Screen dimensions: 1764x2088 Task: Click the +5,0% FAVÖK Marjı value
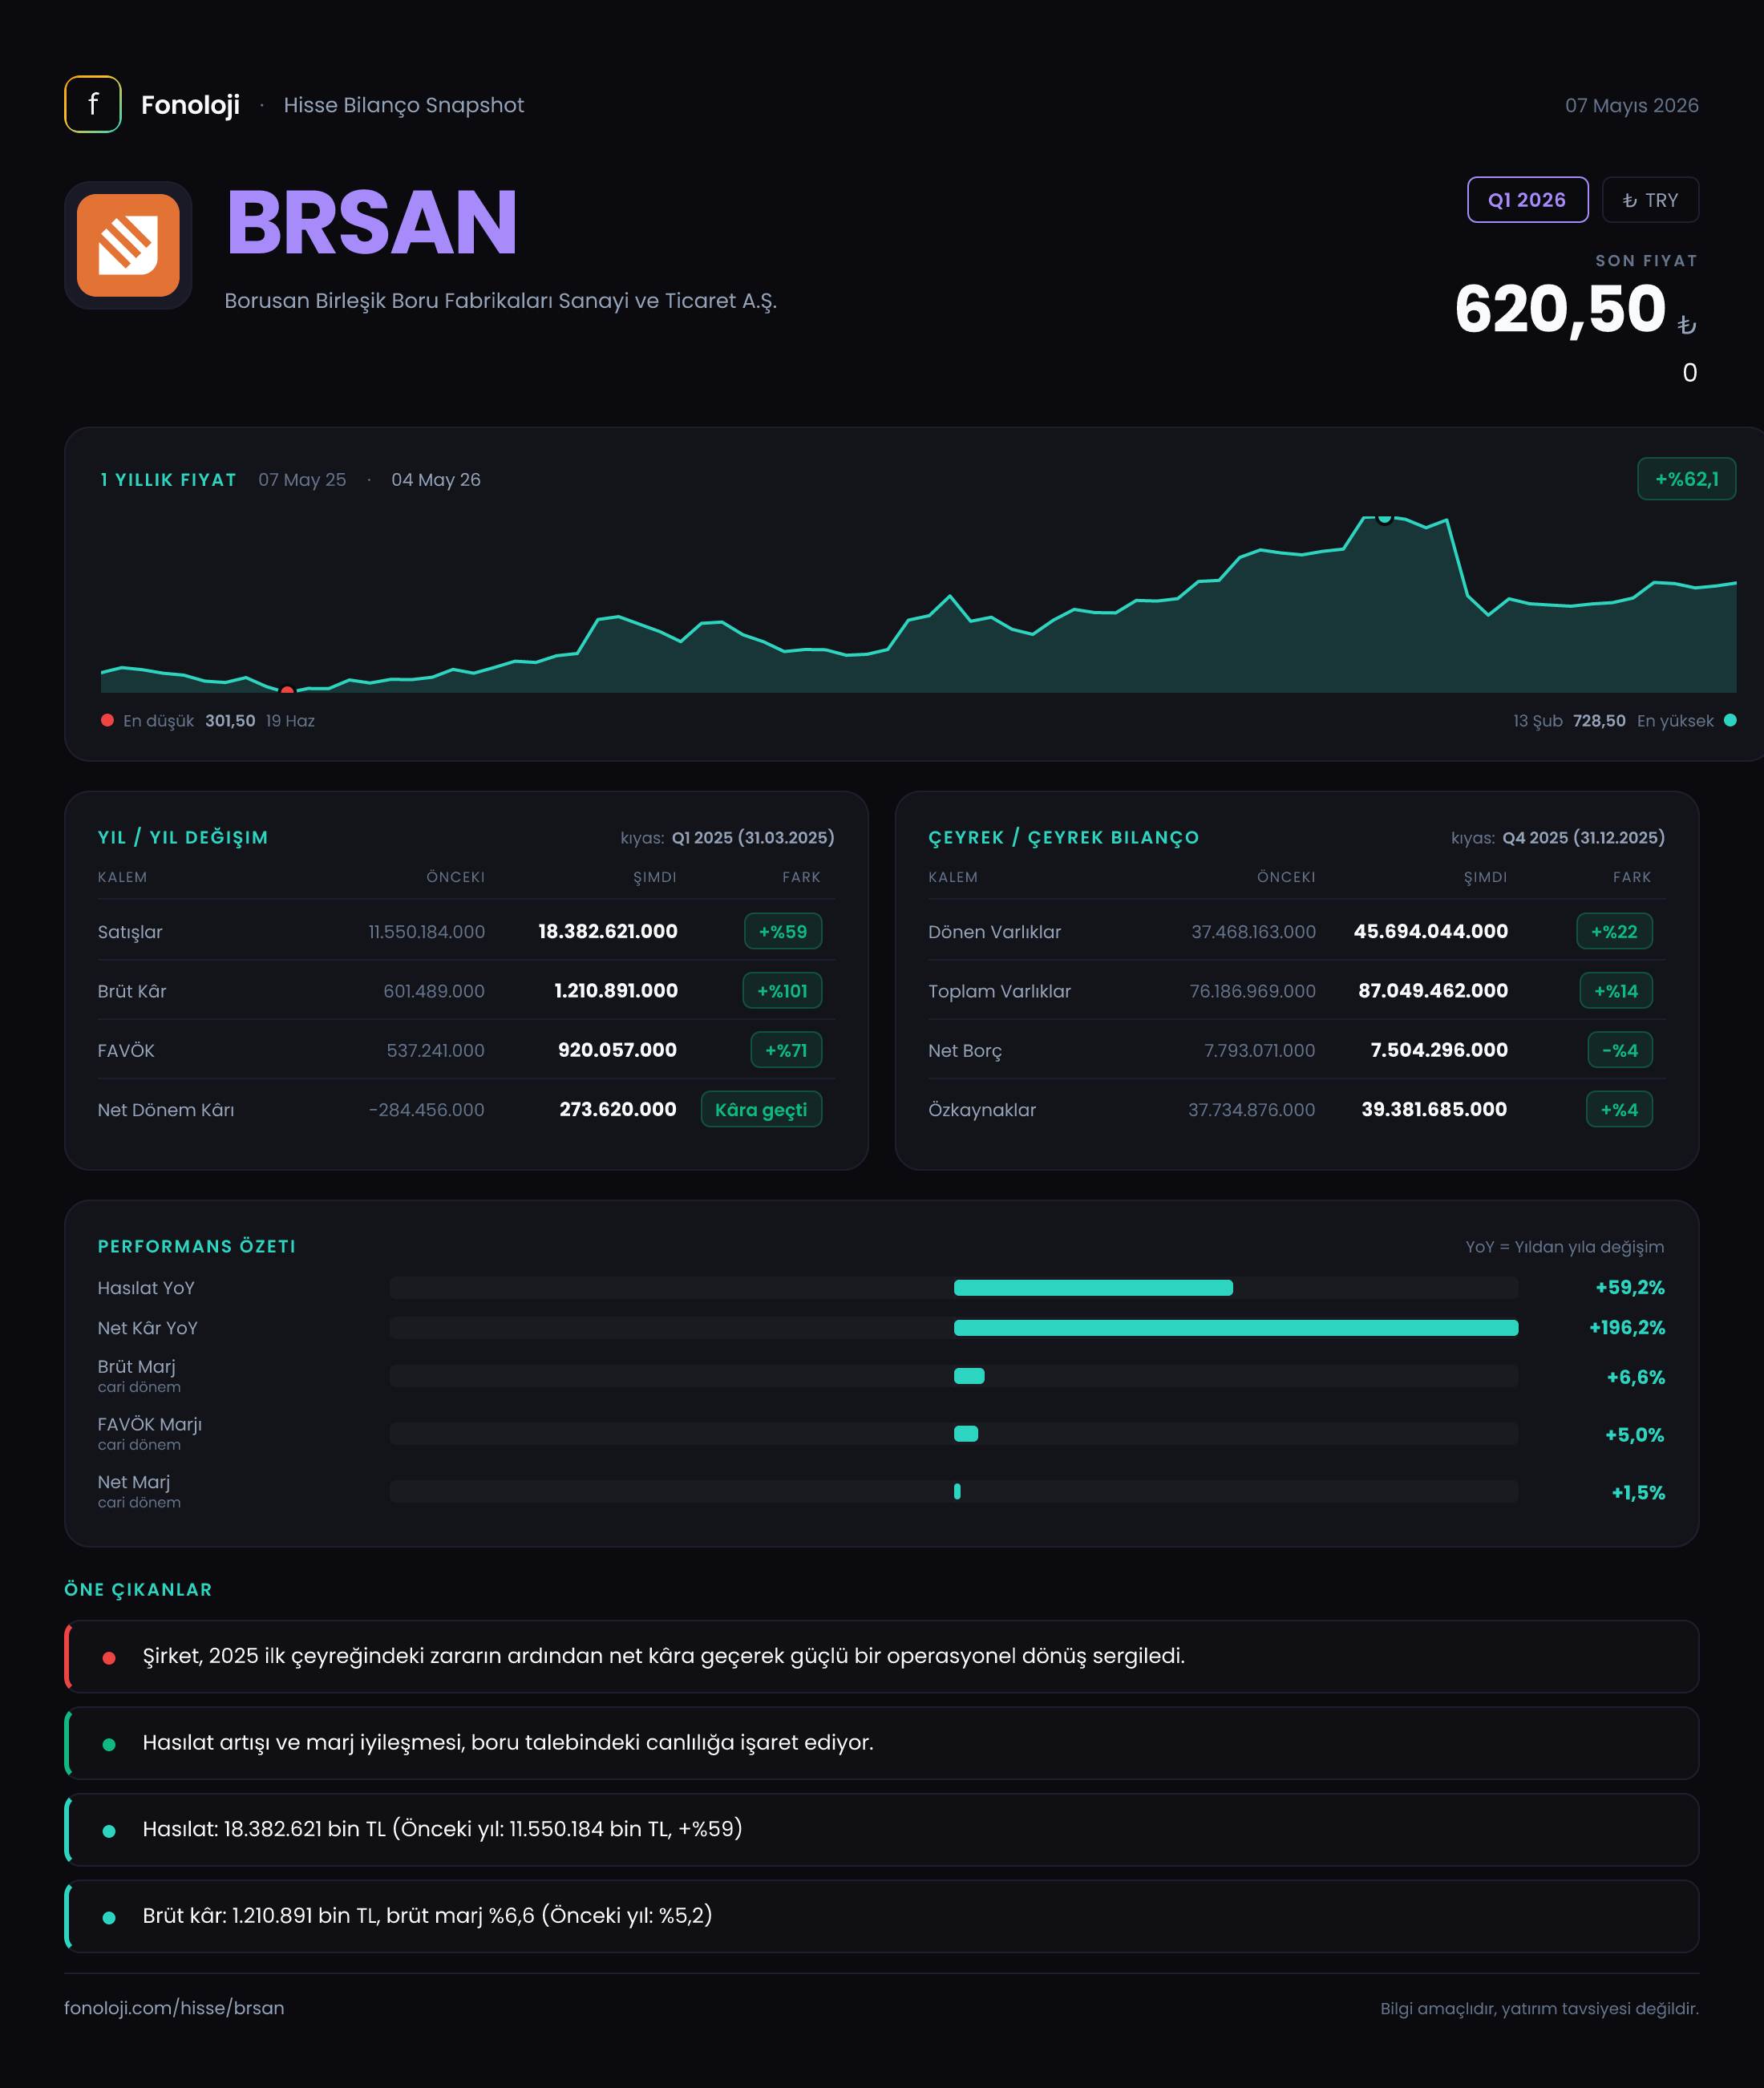point(1635,1435)
